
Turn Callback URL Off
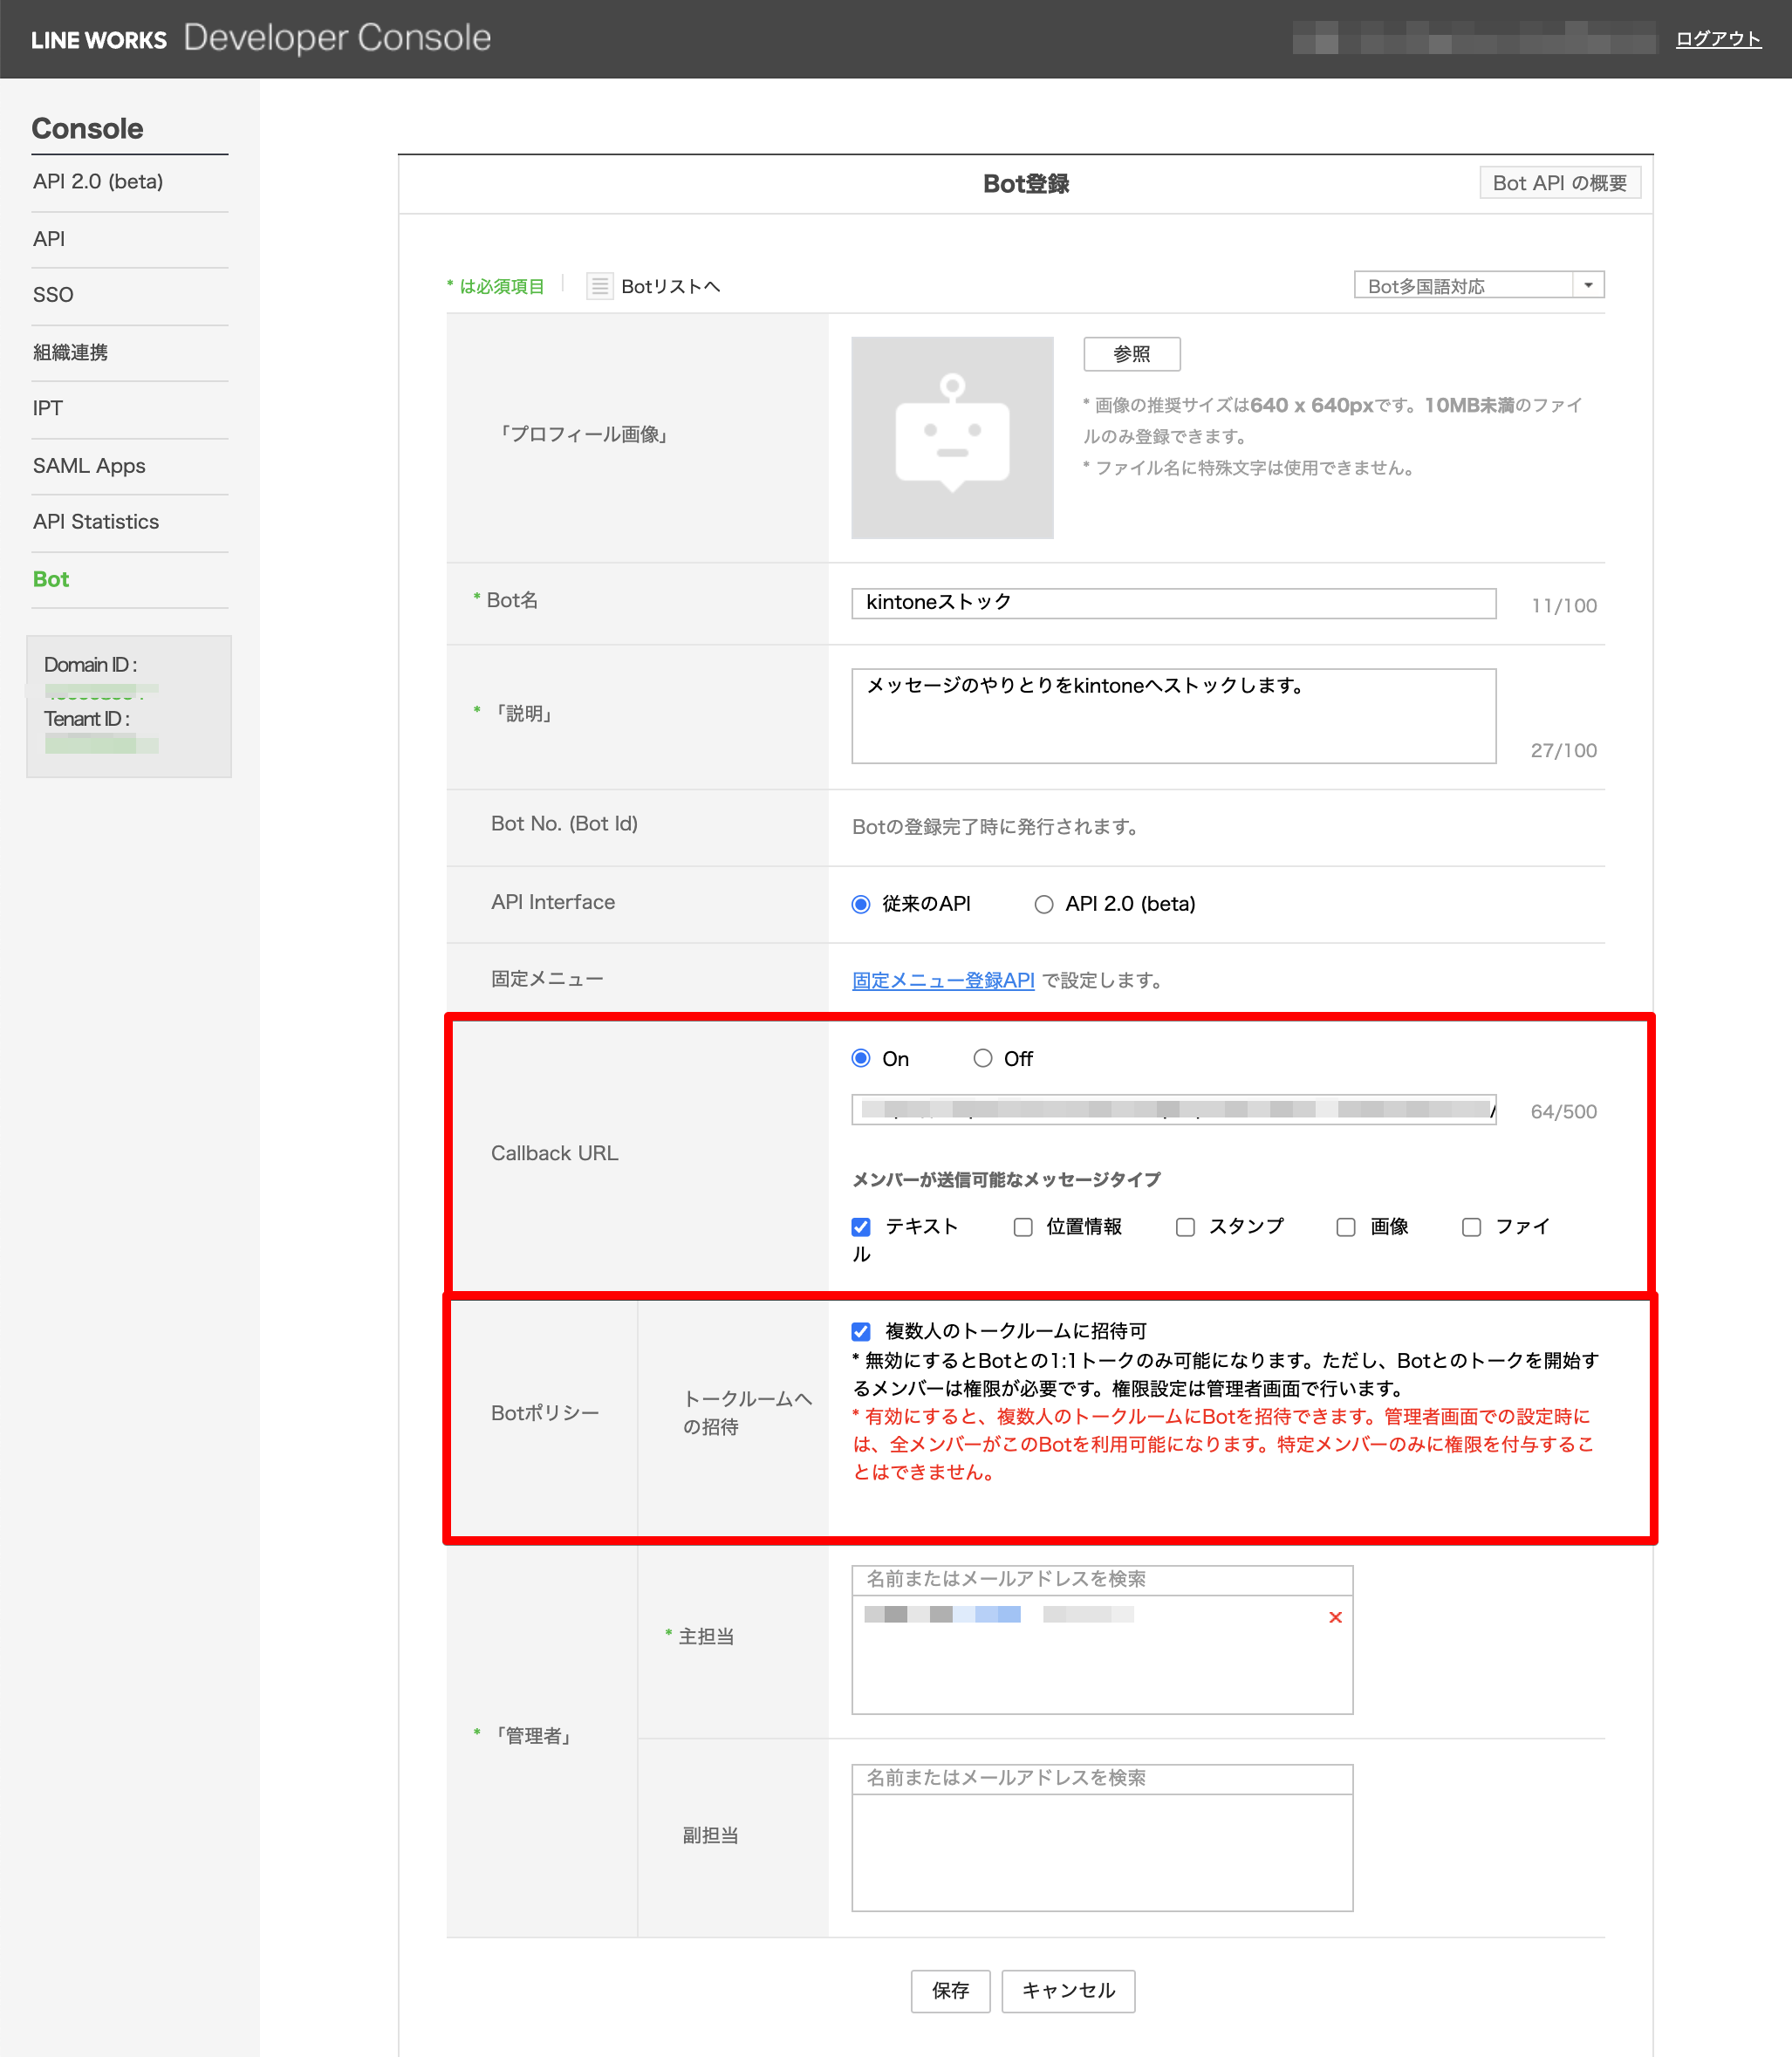(x=983, y=1058)
